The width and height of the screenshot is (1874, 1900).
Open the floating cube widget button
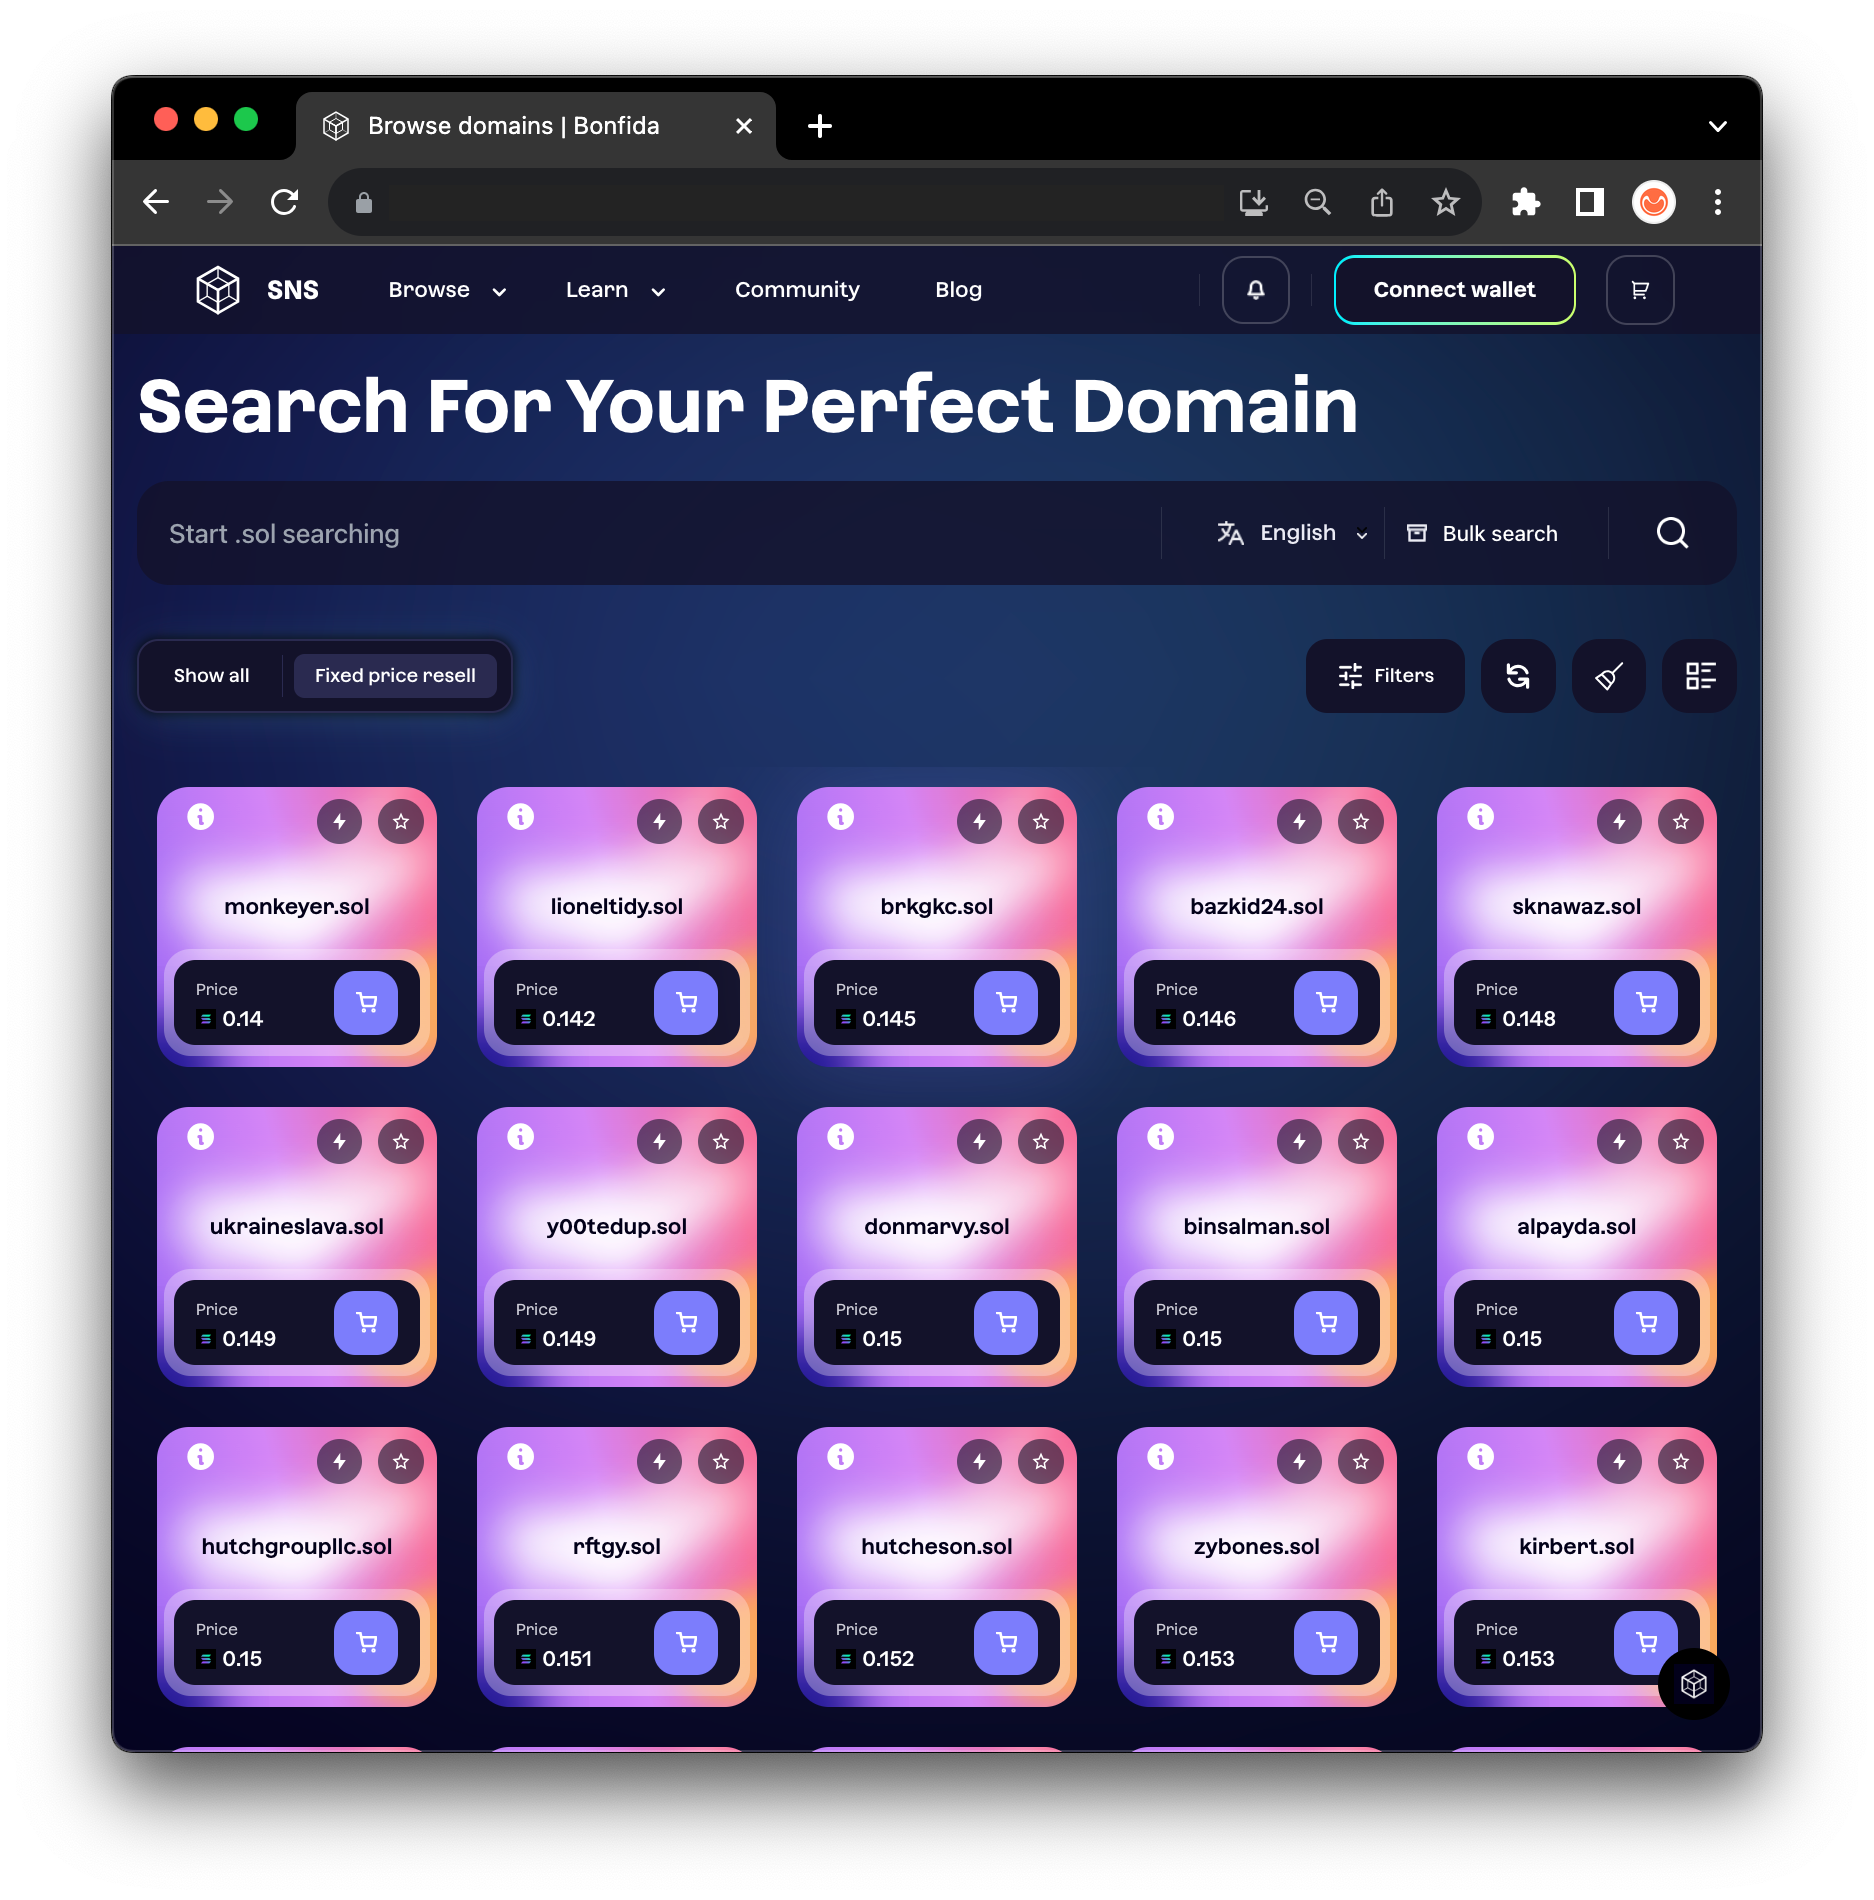(x=1693, y=1684)
